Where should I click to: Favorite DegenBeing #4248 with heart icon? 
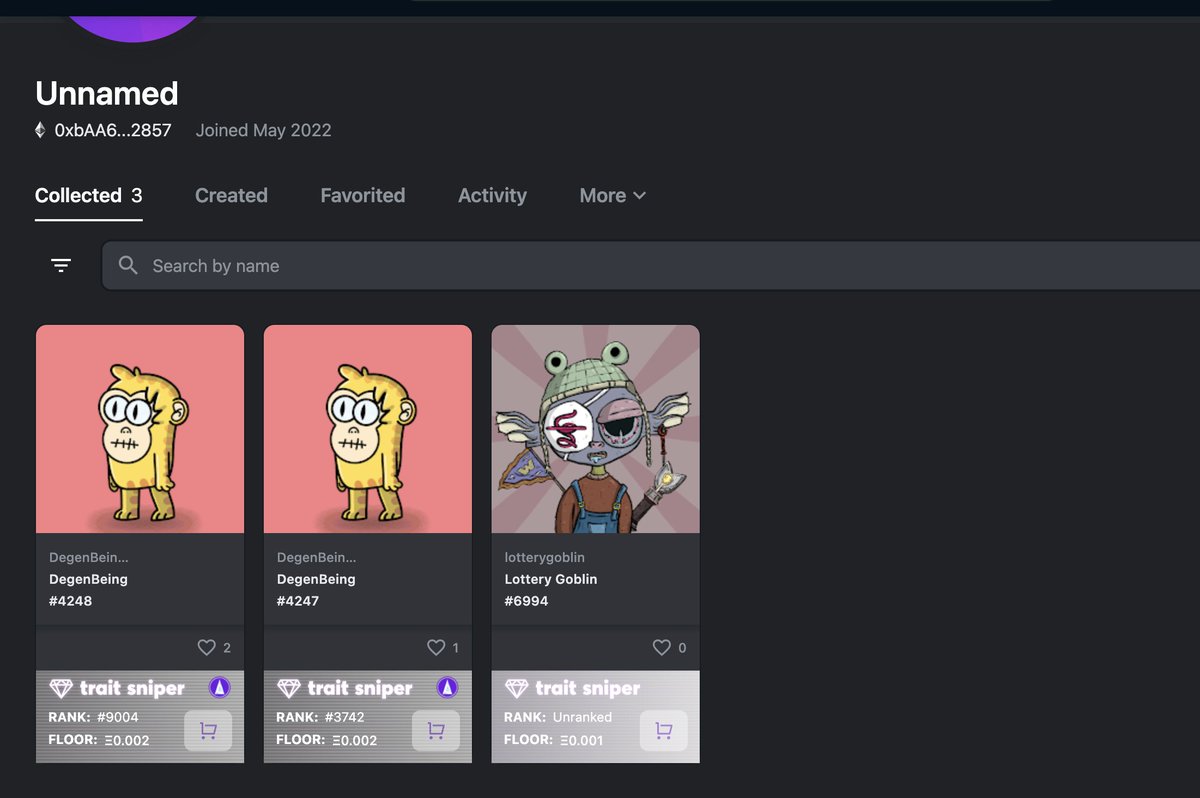pos(207,647)
